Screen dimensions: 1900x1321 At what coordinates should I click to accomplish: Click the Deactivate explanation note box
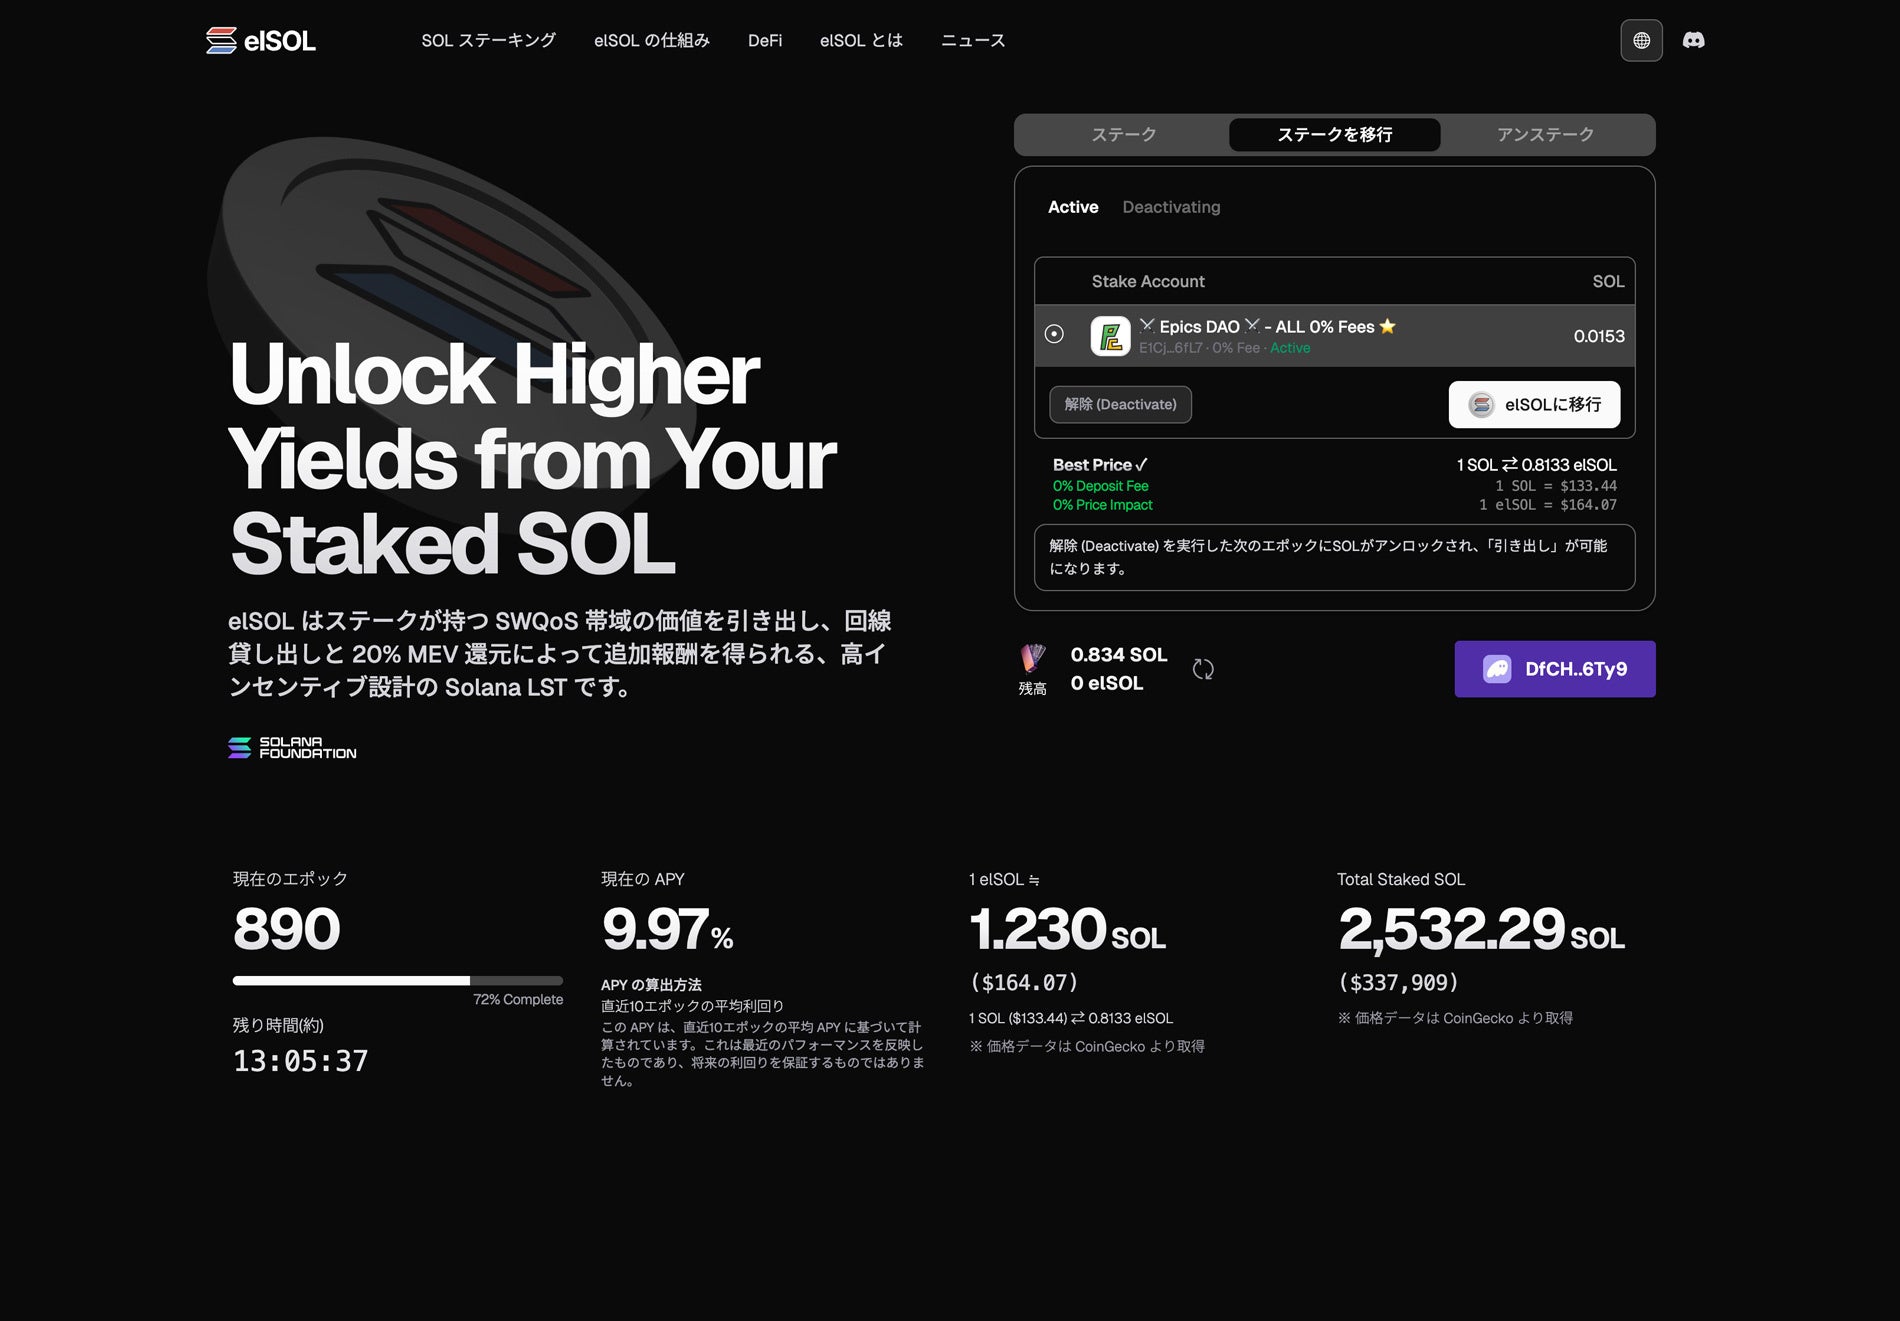click(x=1334, y=557)
